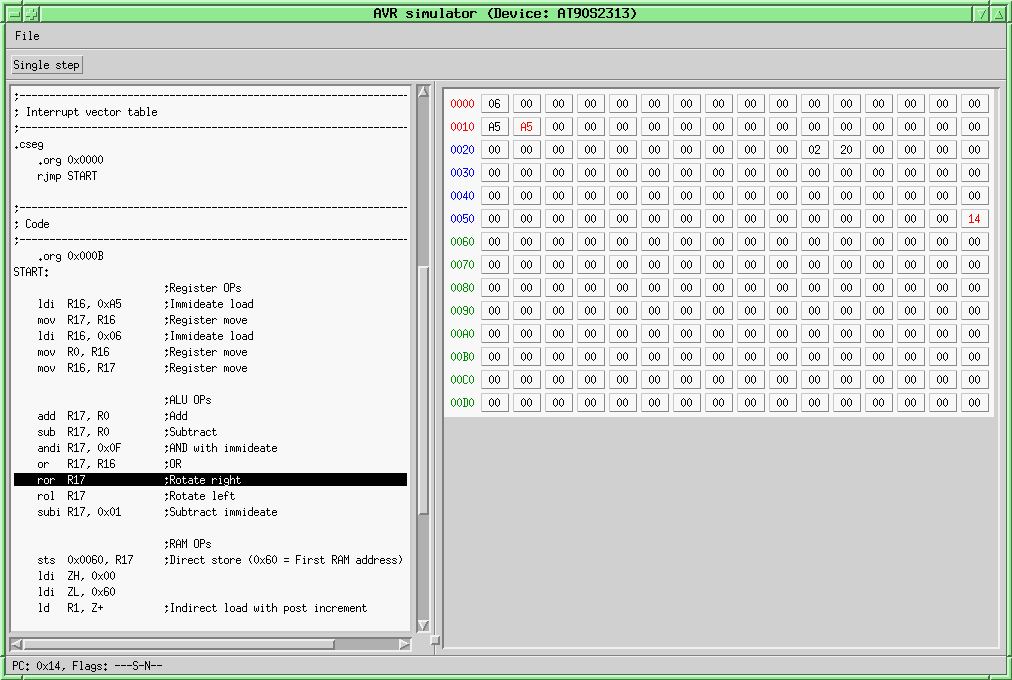
Task: Select the 'rjmp START' line
Action: [x=67, y=176]
